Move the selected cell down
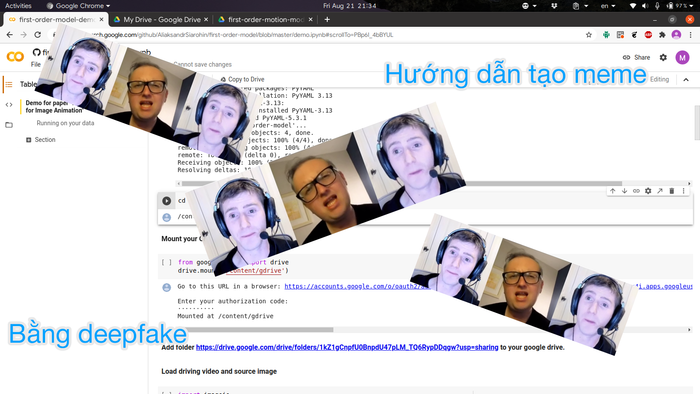Image resolution: width=700 pixels, height=394 pixels. [624, 191]
